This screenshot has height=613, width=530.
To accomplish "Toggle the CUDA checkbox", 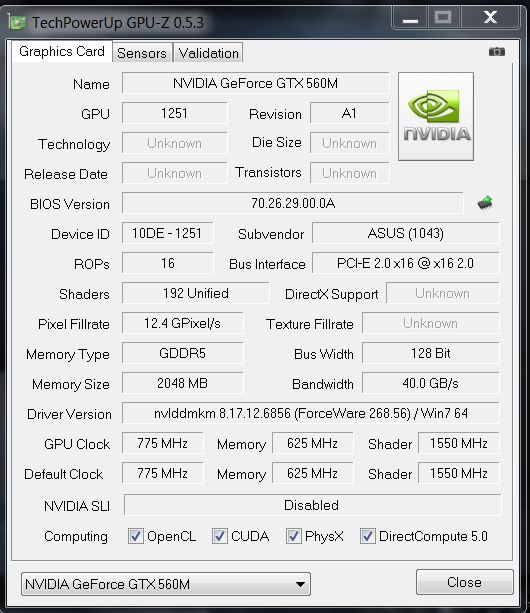I will click(x=220, y=536).
